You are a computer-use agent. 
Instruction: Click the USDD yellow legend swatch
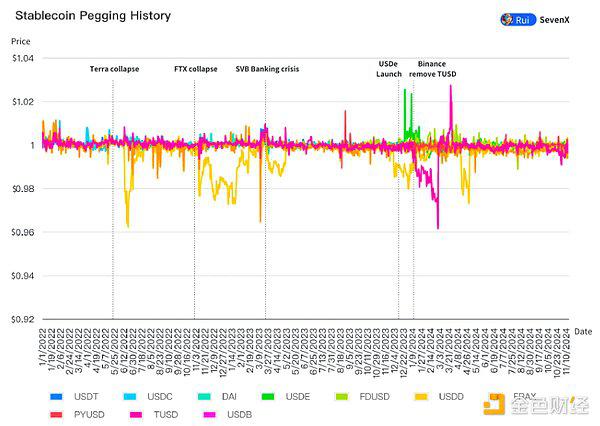pyautogui.click(x=421, y=397)
